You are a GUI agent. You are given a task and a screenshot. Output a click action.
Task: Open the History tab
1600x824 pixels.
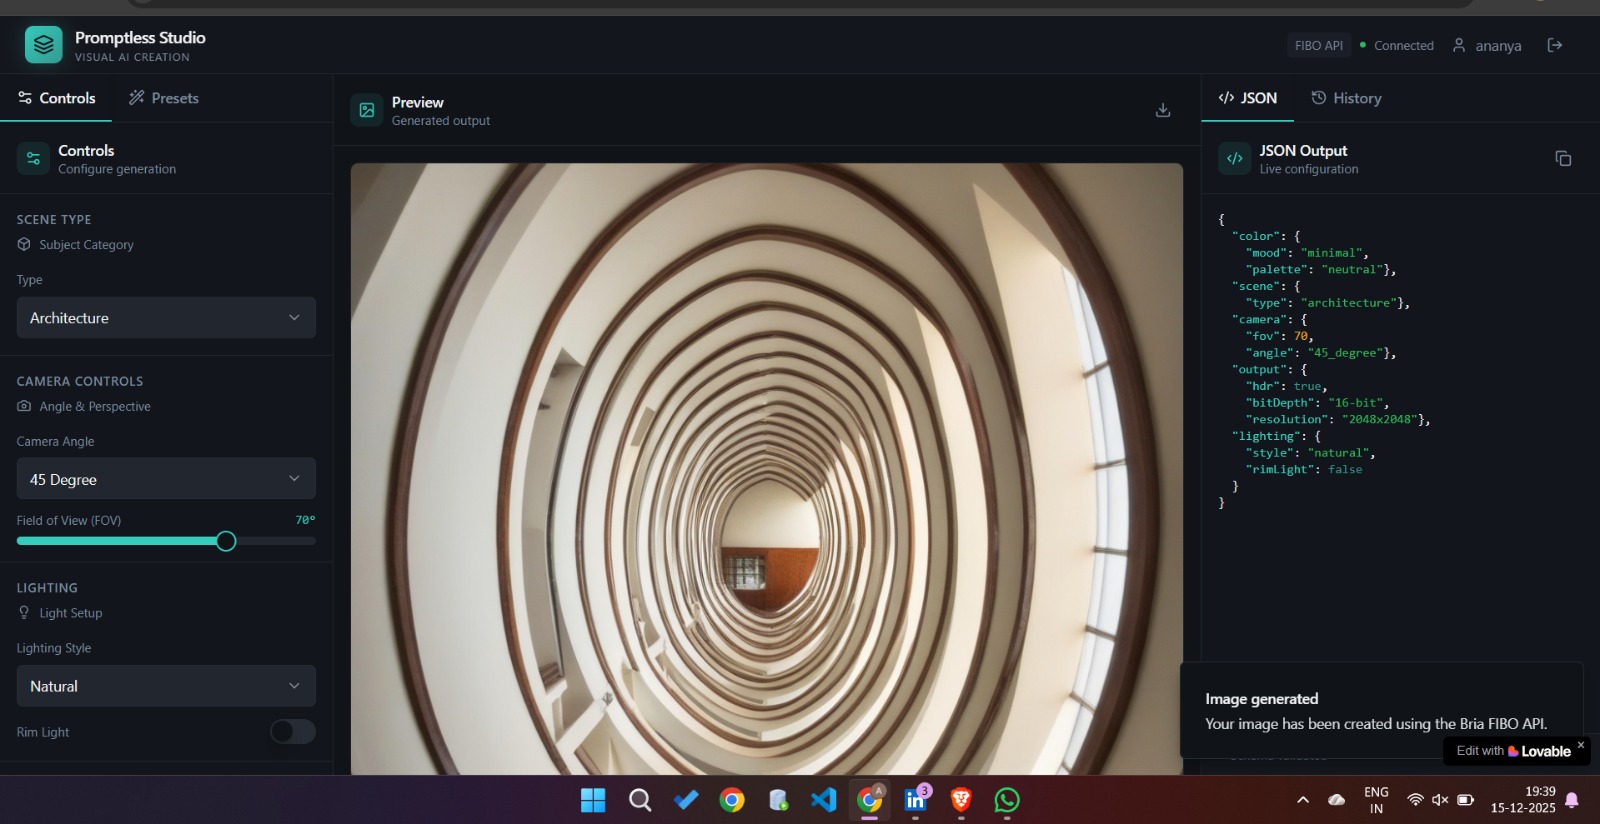(1346, 98)
